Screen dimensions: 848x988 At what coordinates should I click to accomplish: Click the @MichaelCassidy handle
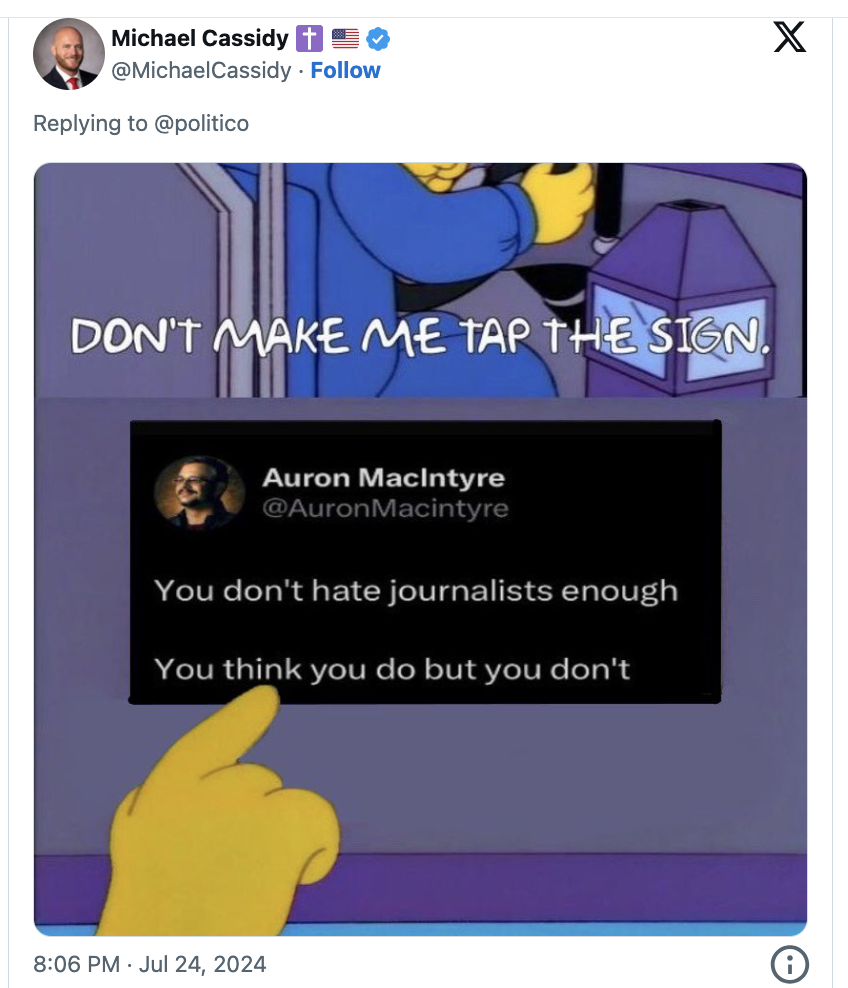(x=201, y=70)
